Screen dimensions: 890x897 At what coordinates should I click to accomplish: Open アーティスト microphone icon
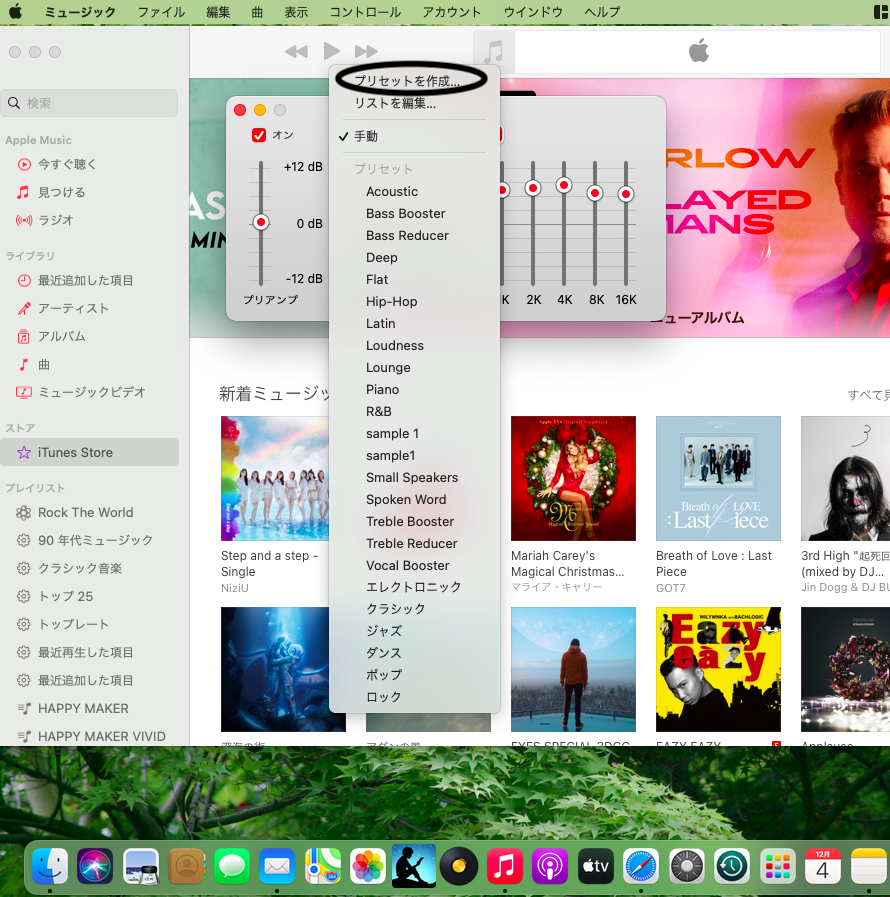pyautogui.click(x=23, y=308)
